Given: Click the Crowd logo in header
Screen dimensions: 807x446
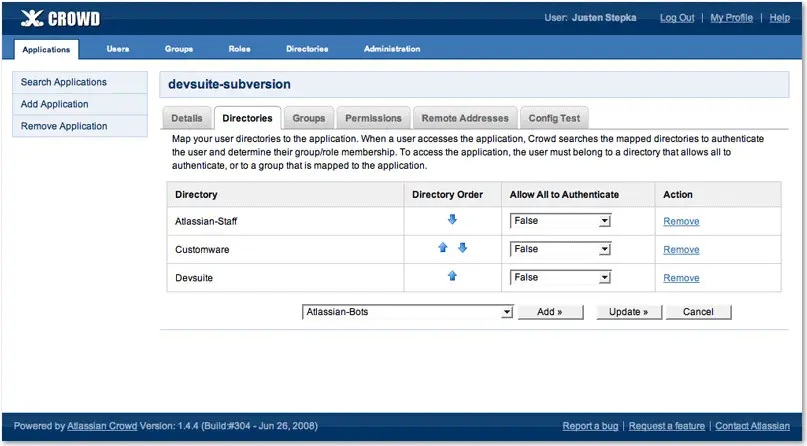Looking at the screenshot, I should (60, 19).
